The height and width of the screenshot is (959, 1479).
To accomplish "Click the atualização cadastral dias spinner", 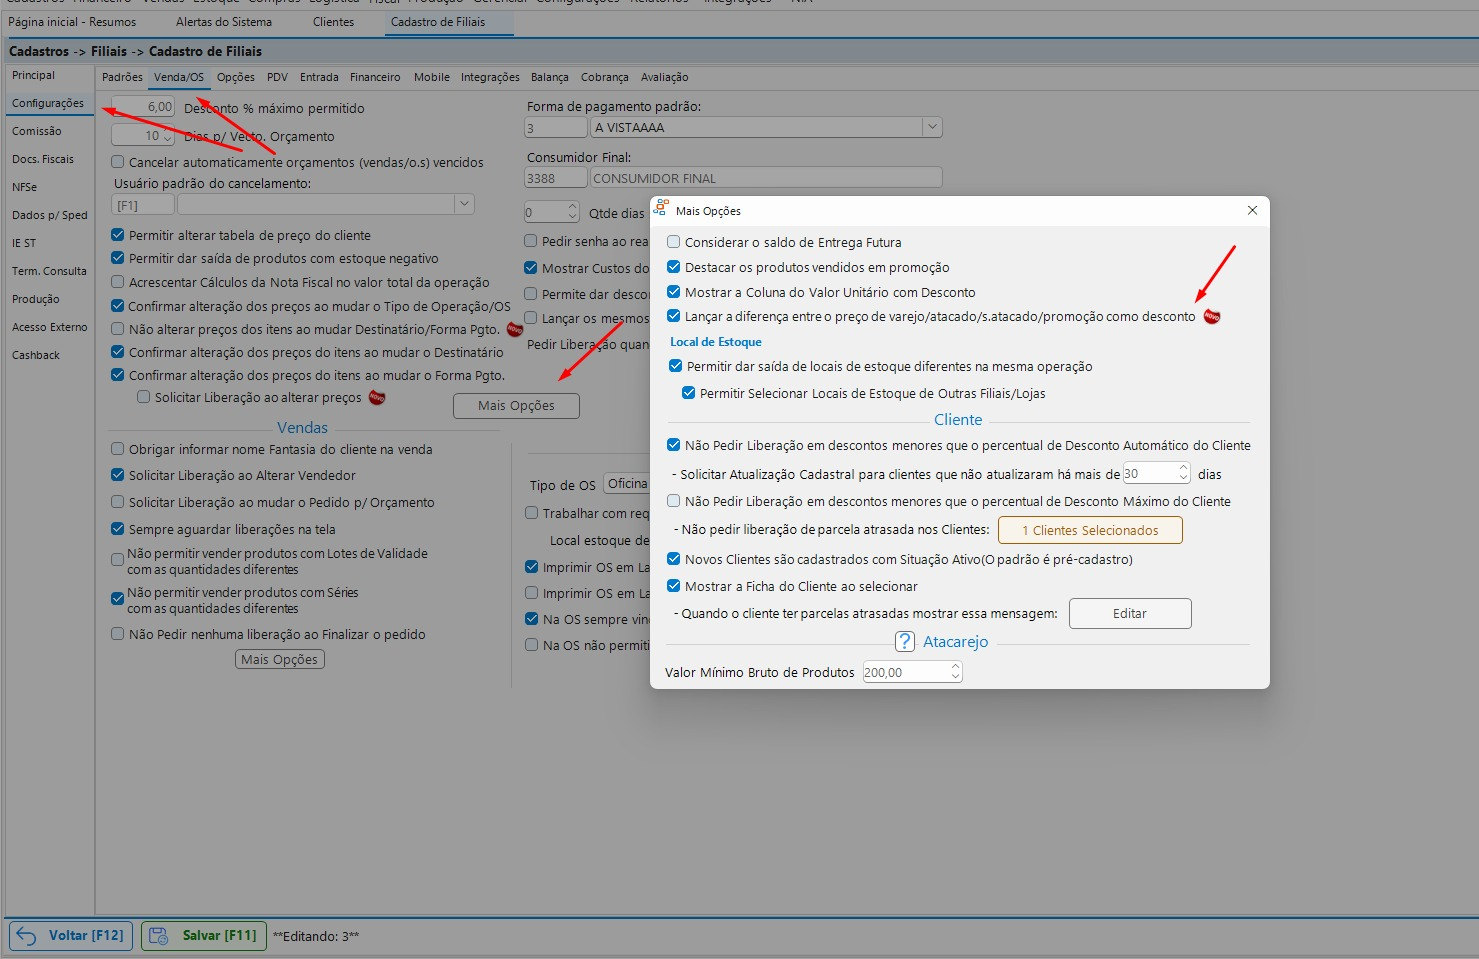I will (1184, 473).
